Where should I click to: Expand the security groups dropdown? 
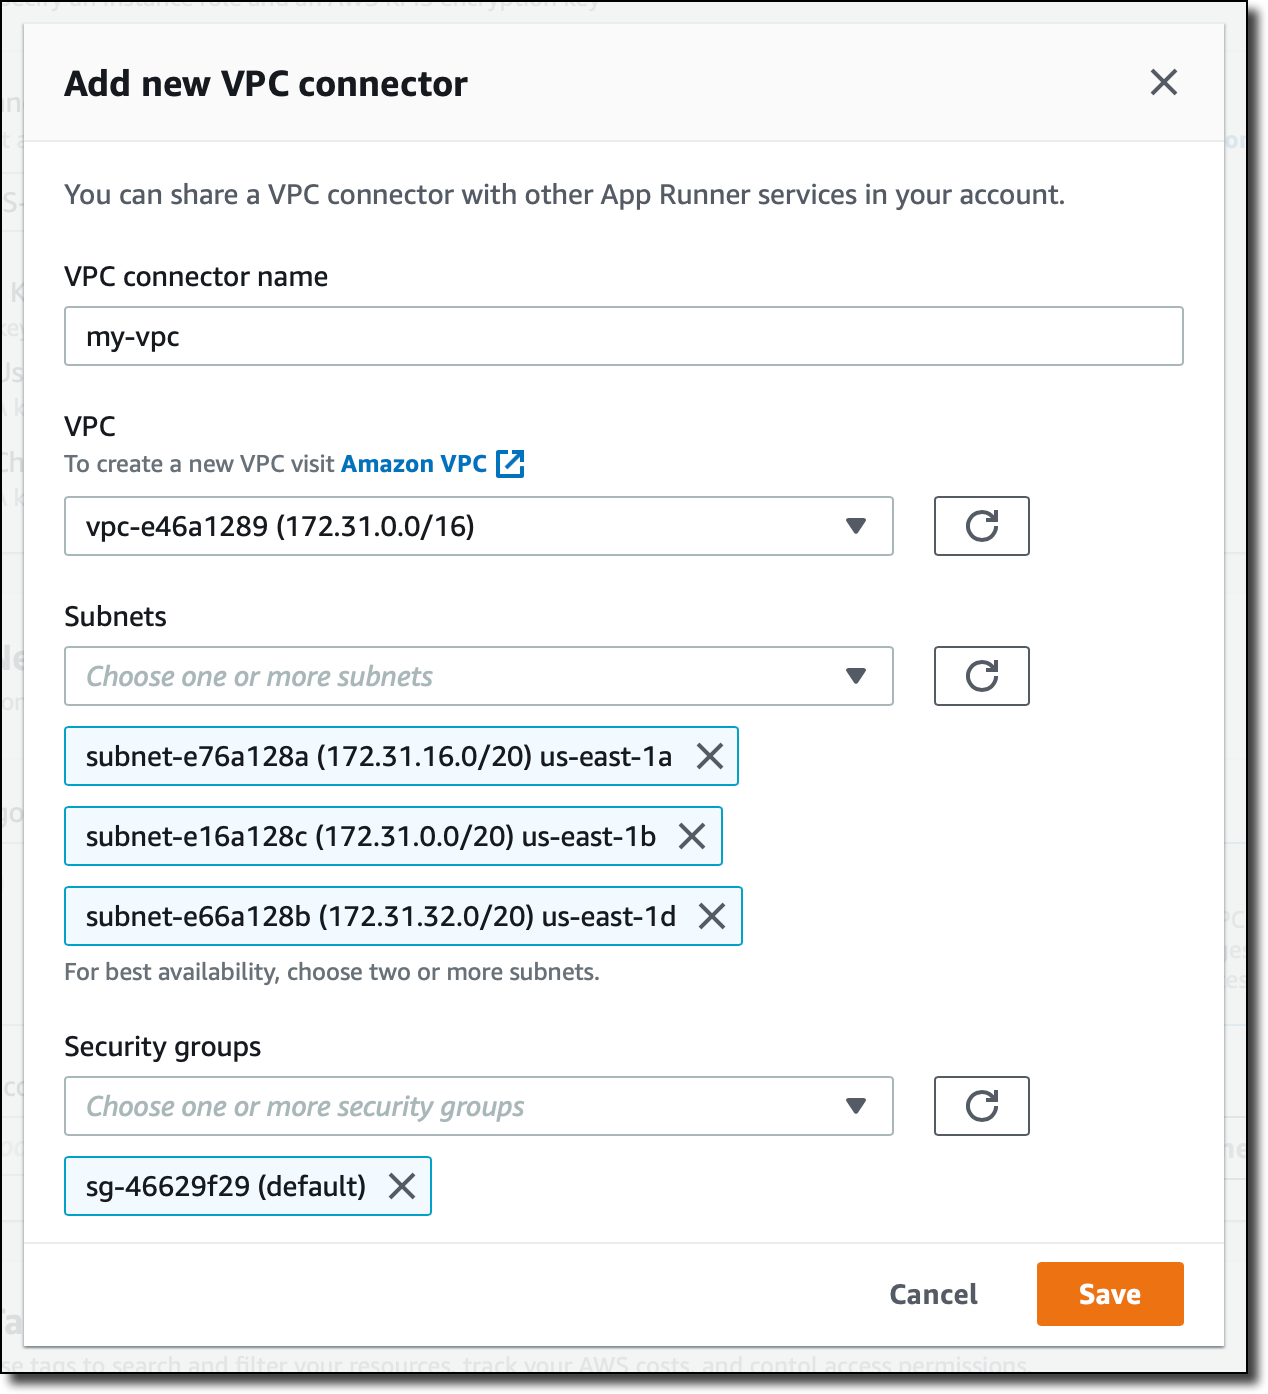478,1106
